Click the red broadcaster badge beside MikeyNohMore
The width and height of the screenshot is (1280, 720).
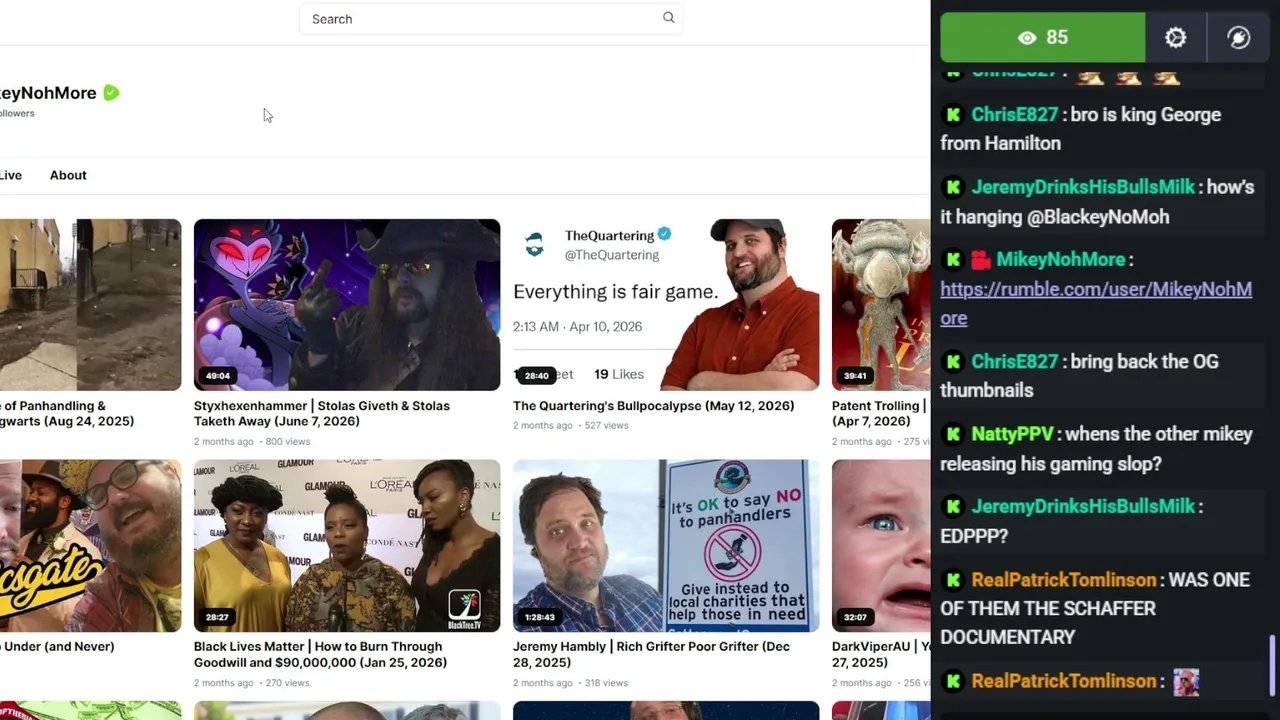981,260
